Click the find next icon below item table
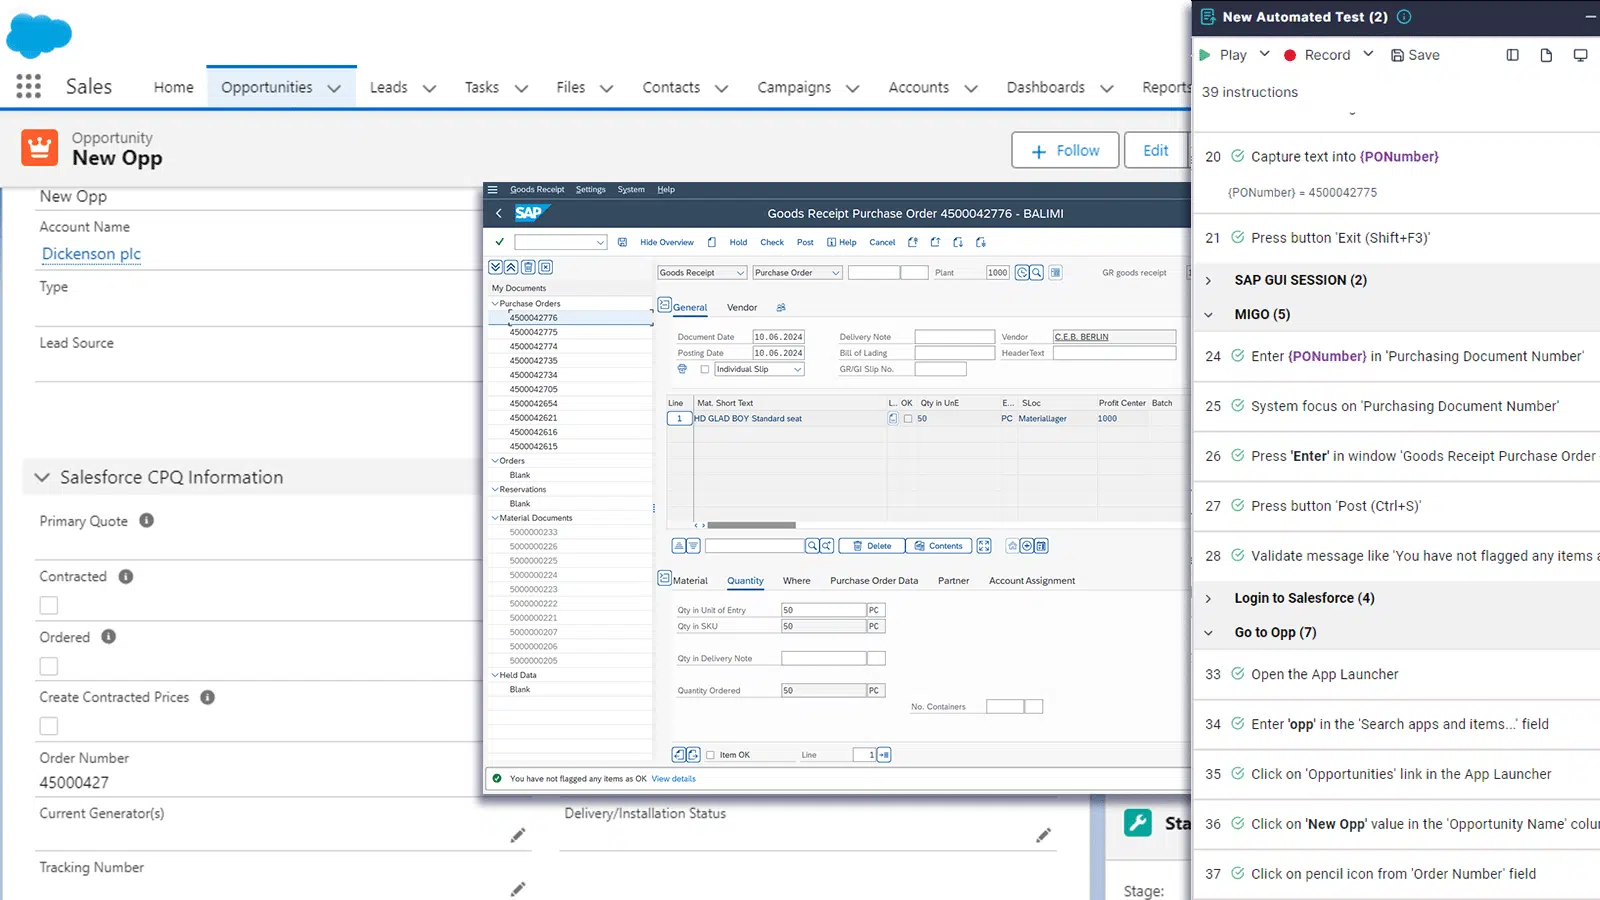Viewport: 1600px width, 900px height. click(x=827, y=546)
